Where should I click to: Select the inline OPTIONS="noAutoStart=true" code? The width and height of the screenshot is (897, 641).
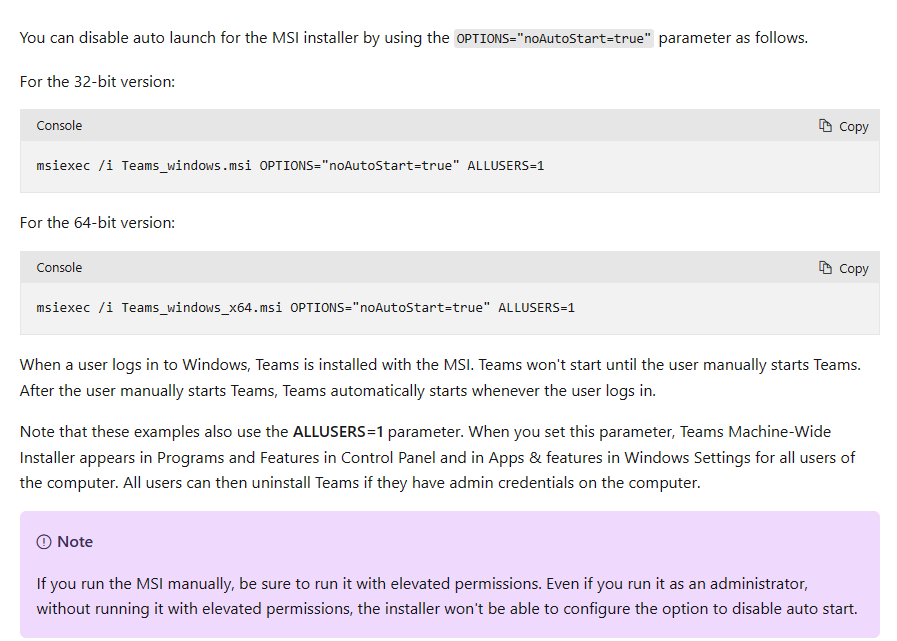(554, 38)
